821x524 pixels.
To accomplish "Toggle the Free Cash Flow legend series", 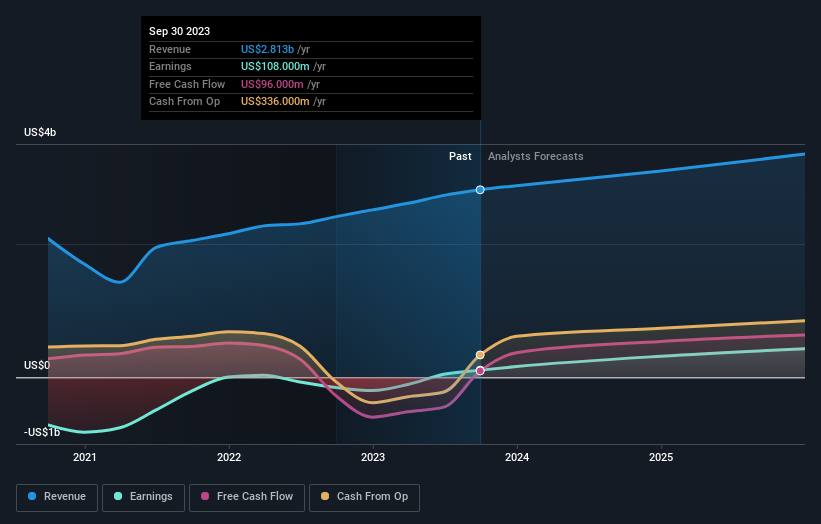I will (x=247, y=497).
